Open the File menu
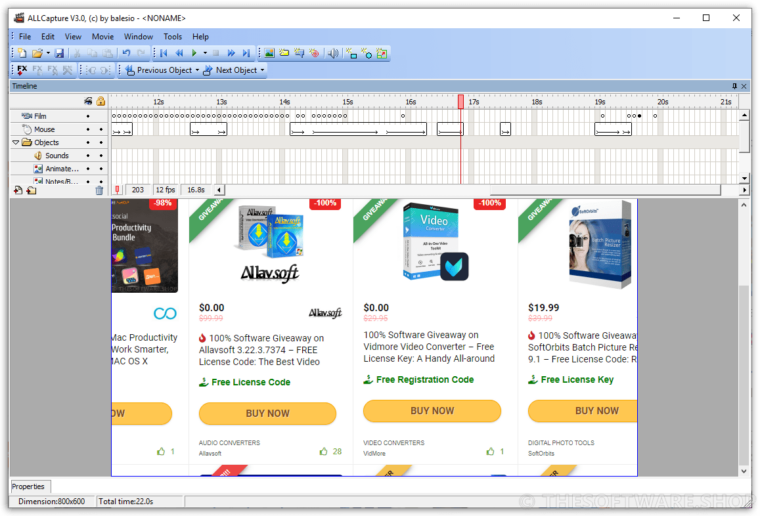Screen dimensions: 760x516 tap(25, 36)
